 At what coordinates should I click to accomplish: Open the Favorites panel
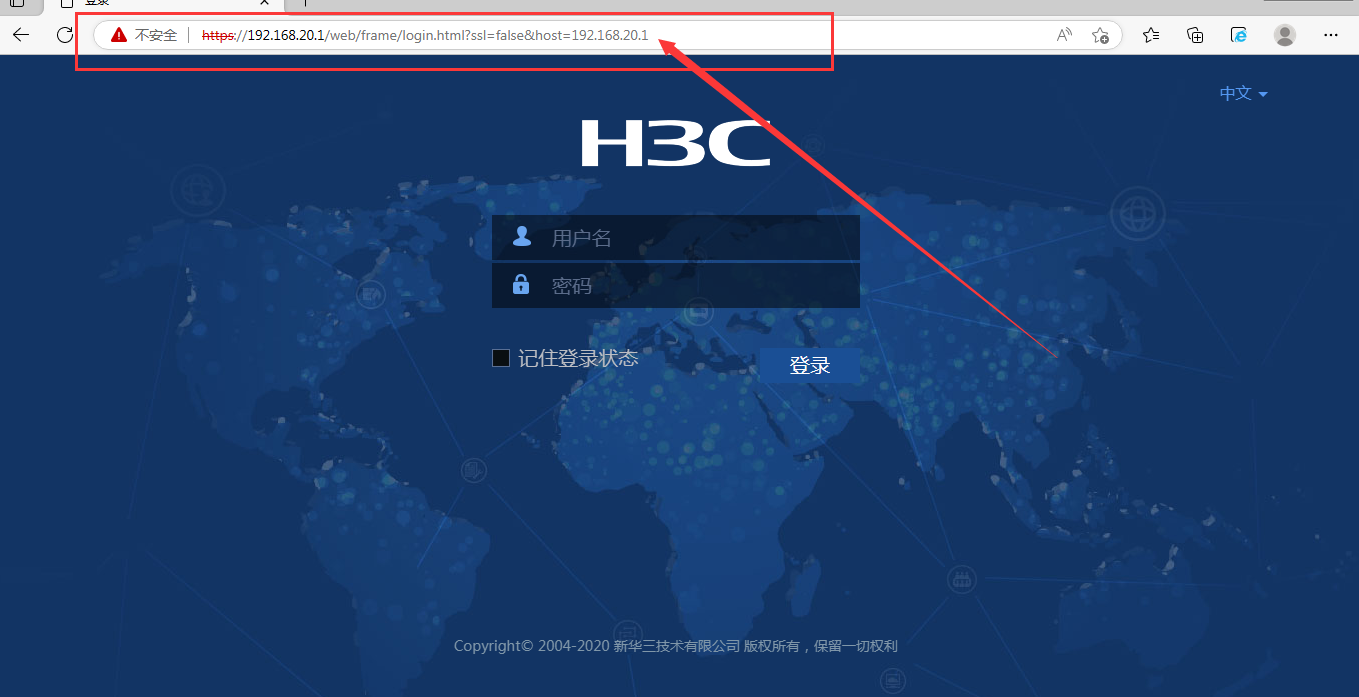(1150, 34)
